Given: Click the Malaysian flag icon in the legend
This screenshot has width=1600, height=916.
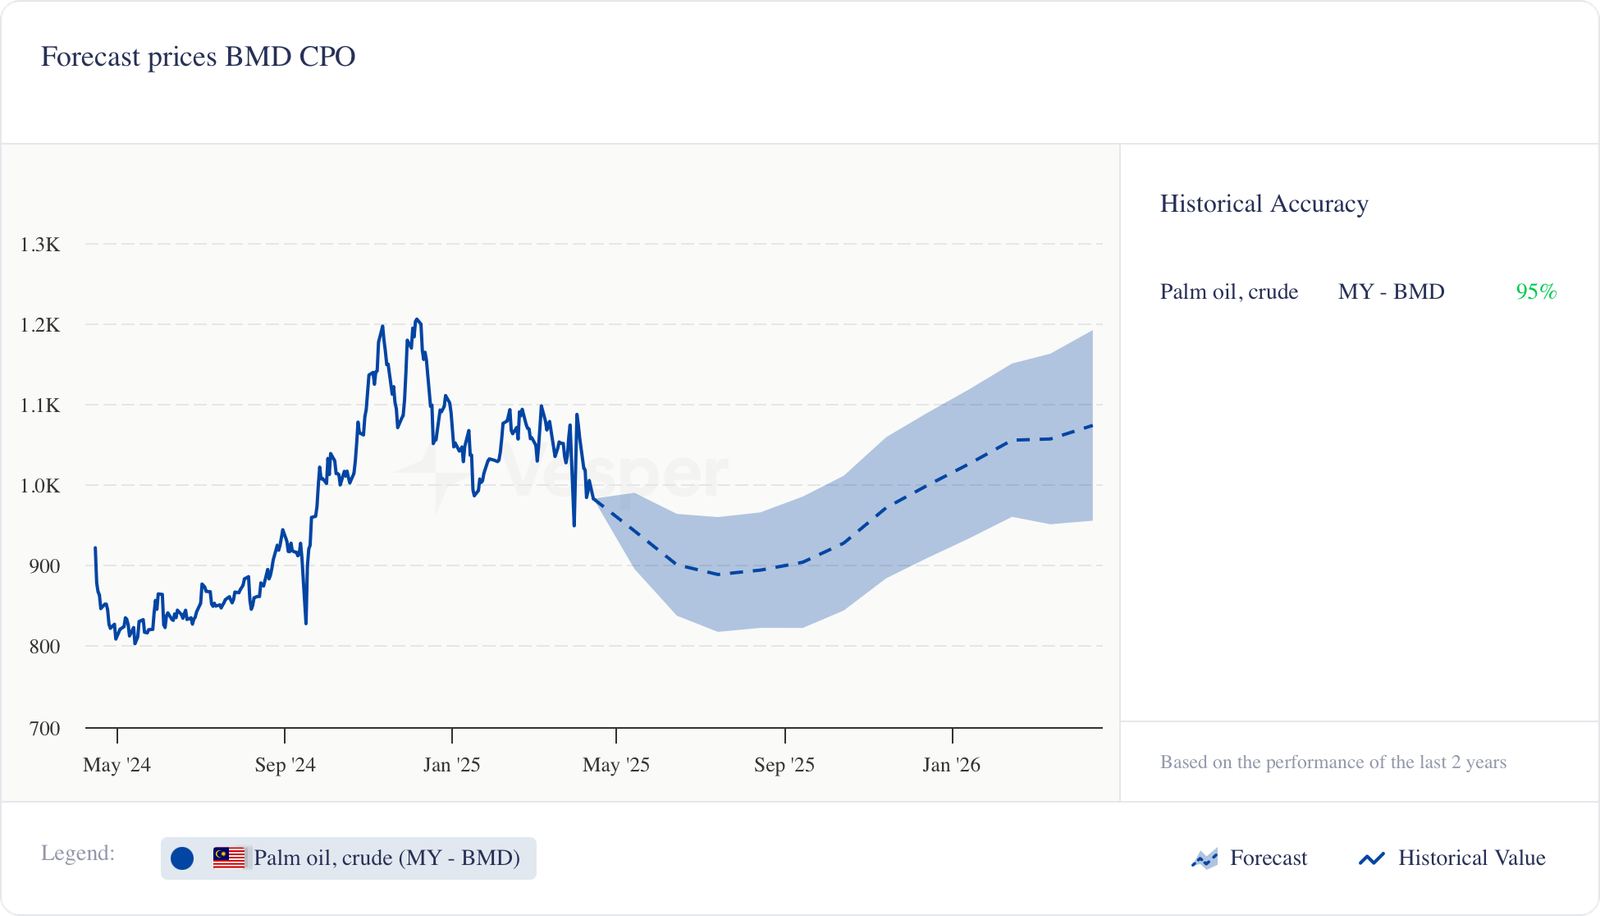Looking at the screenshot, I should [x=229, y=858].
